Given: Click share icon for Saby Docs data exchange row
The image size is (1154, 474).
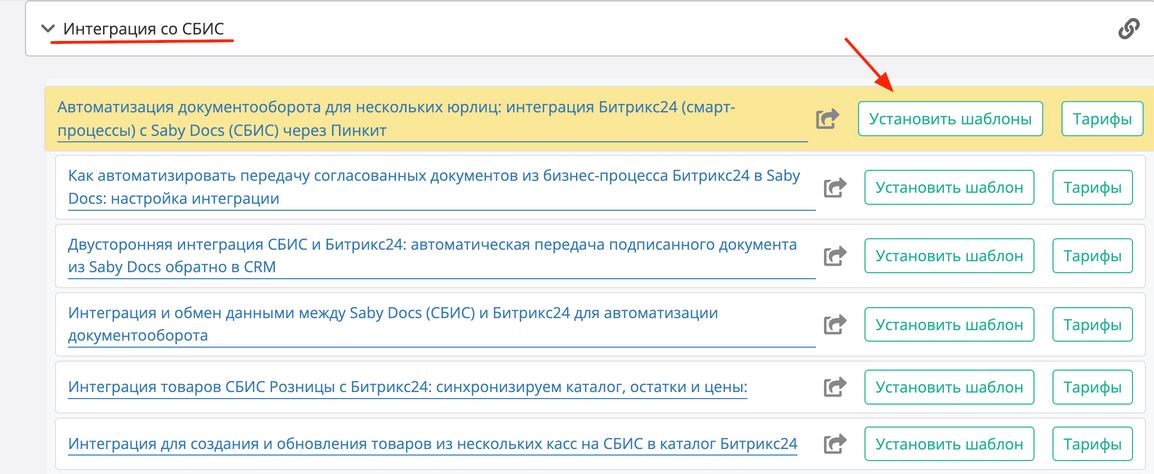Looking at the screenshot, I should tap(834, 325).
